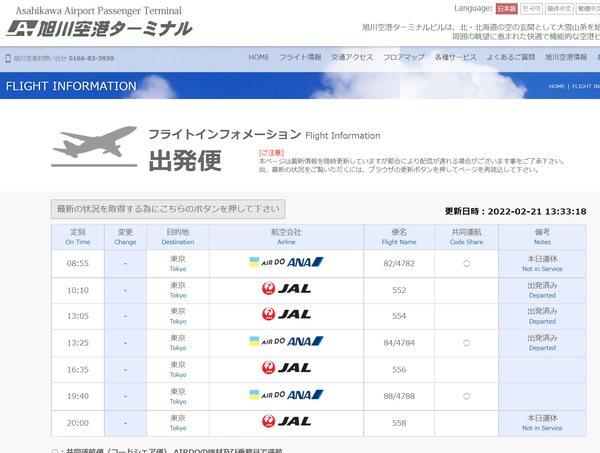Click flight number 84/4784
The height and width of the screenshot is (453, 600).
pos(399,343)
